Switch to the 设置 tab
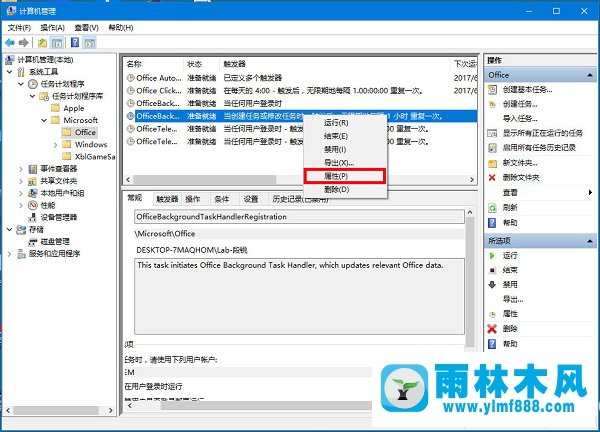The width and height of the screenshot is (600, 432). pos(251,199)
